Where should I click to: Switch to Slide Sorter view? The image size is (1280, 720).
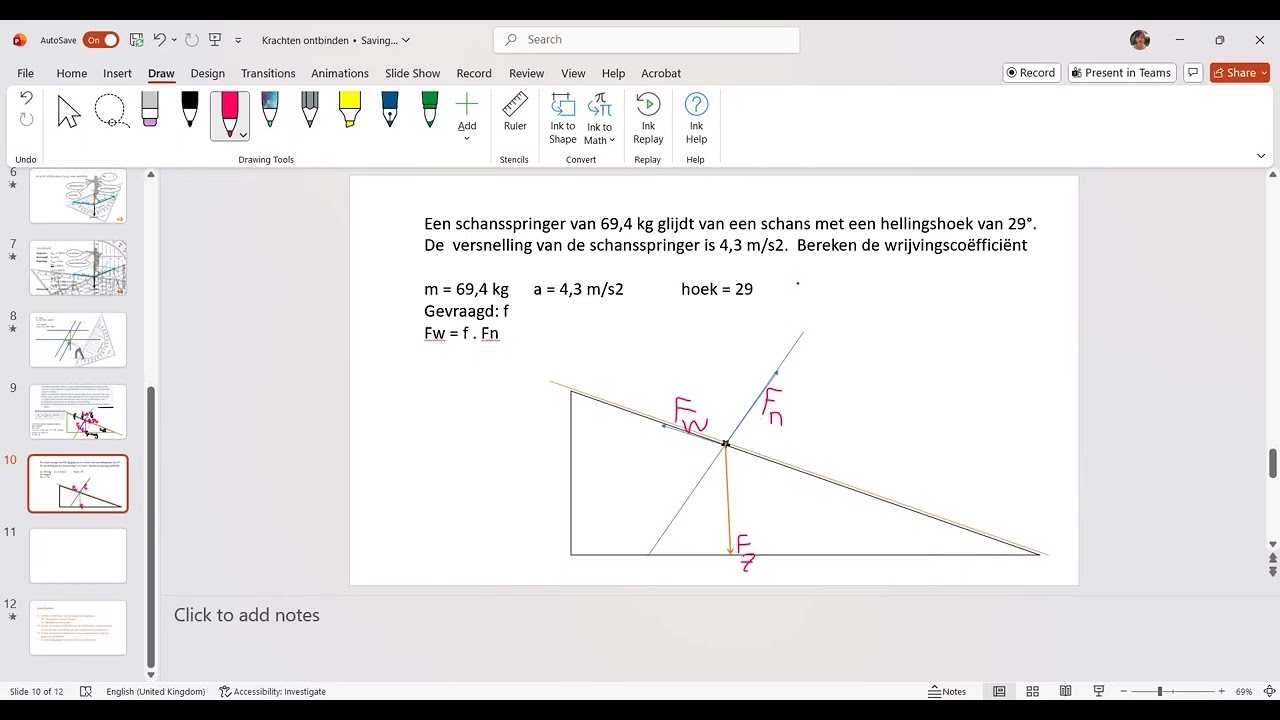pos(1032,691)
